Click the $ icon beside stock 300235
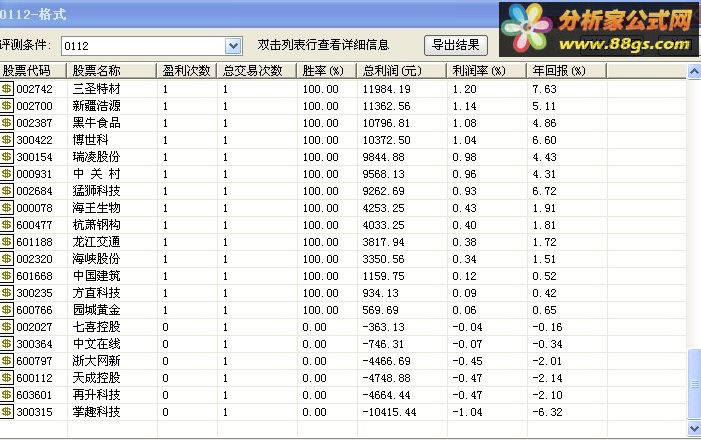 point(7,292)
